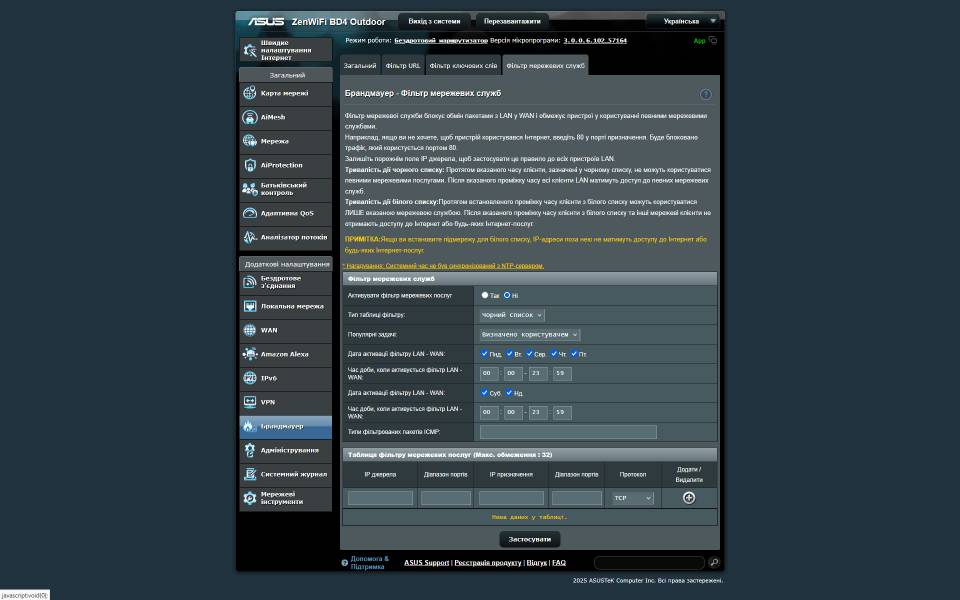960x600 pixels.
Task: Click the add rule plus icon
Action: coord(689,498)
